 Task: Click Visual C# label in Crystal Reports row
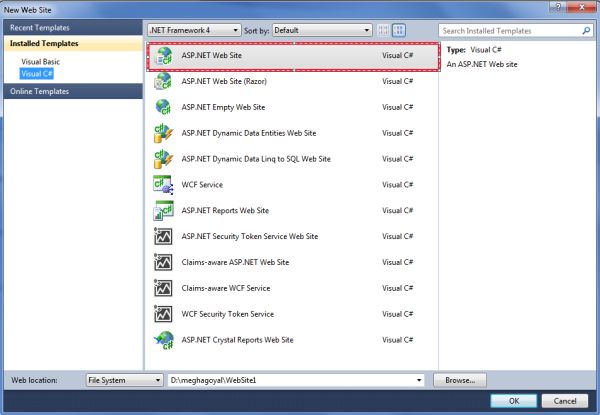click(x=398, y=340)
